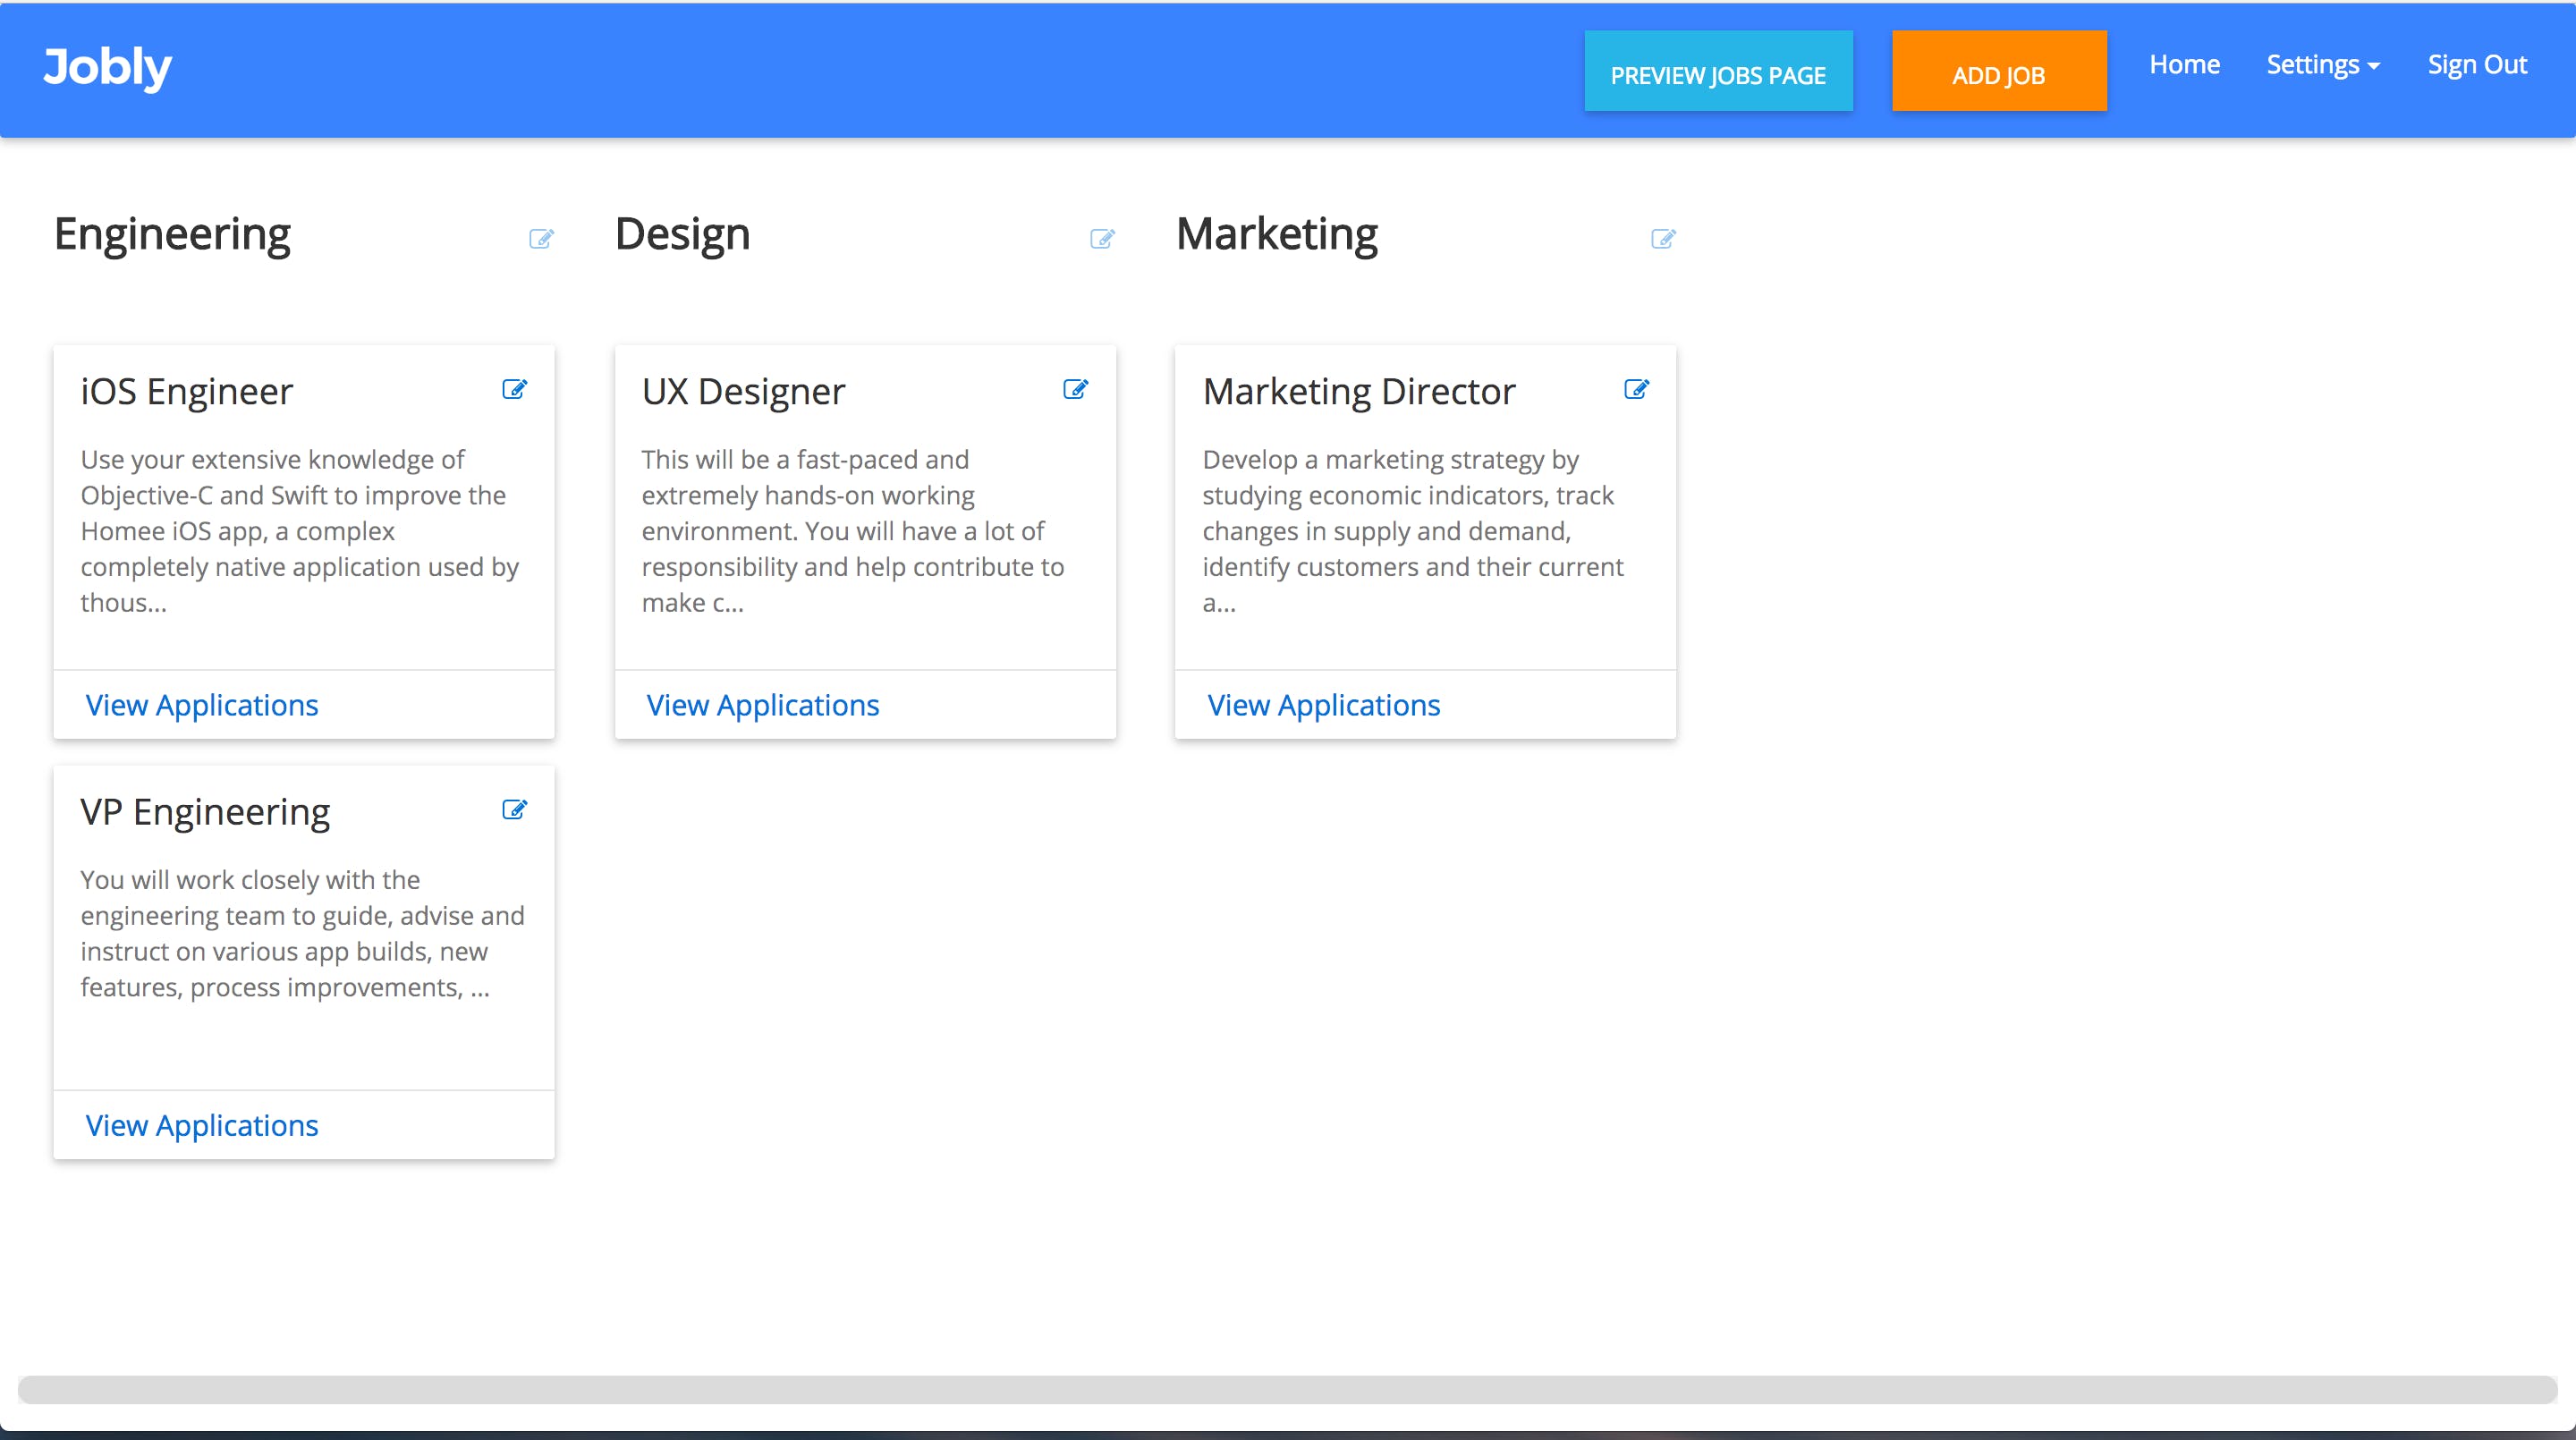Open the iOS Engineer job title

187,391
